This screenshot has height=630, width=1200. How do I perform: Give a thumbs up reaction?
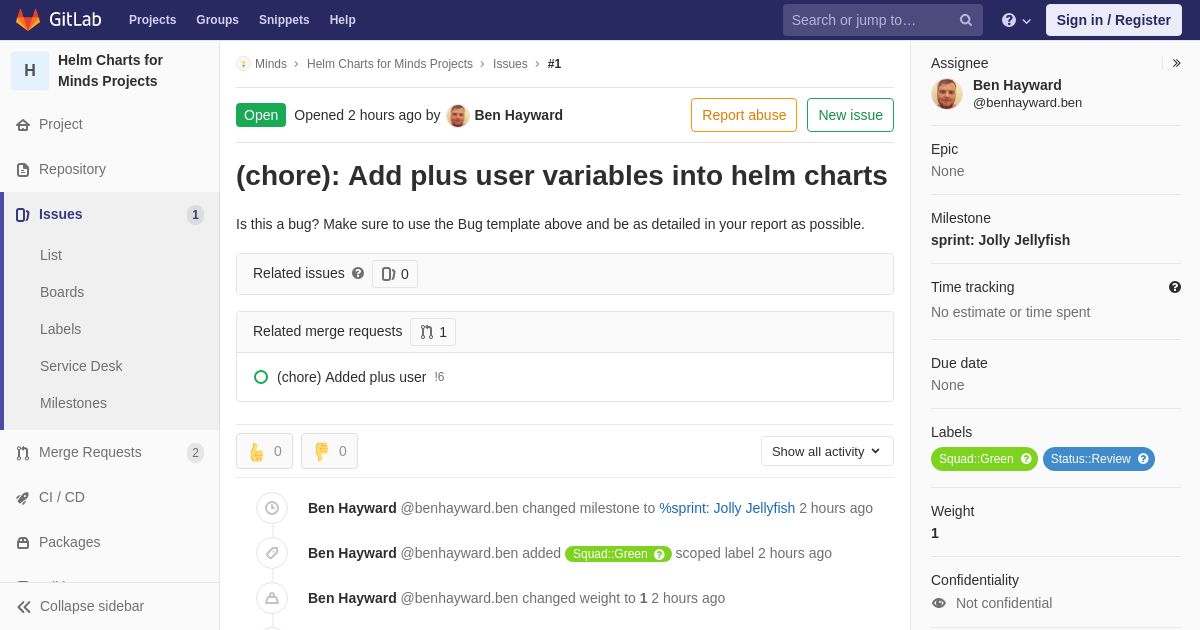coord(264,451)
